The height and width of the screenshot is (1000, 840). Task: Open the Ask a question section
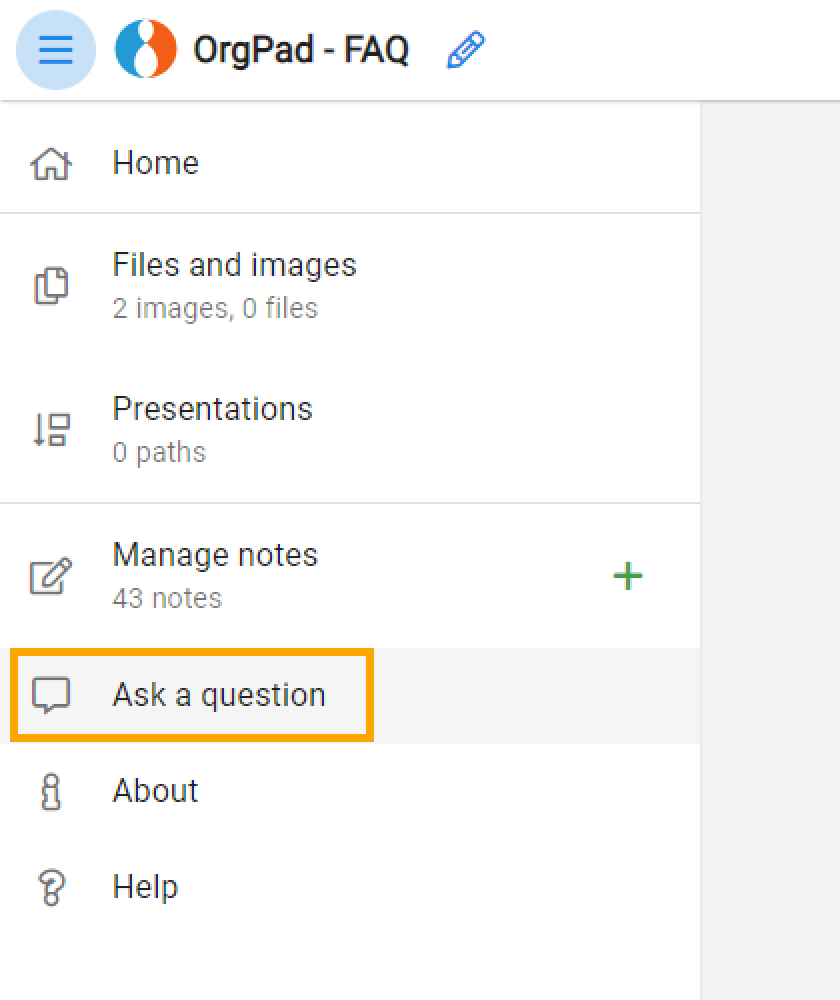point(219,694)
